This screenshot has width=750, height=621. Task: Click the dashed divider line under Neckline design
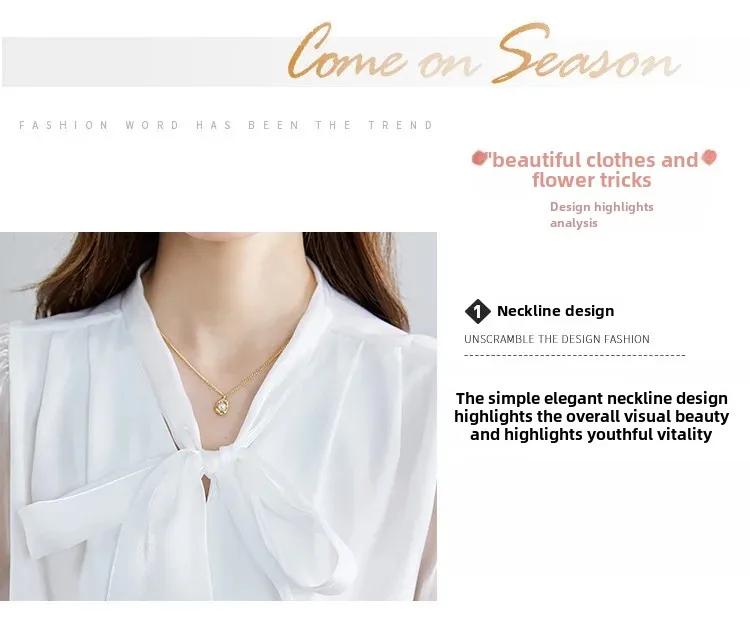[x=574, y=355]
